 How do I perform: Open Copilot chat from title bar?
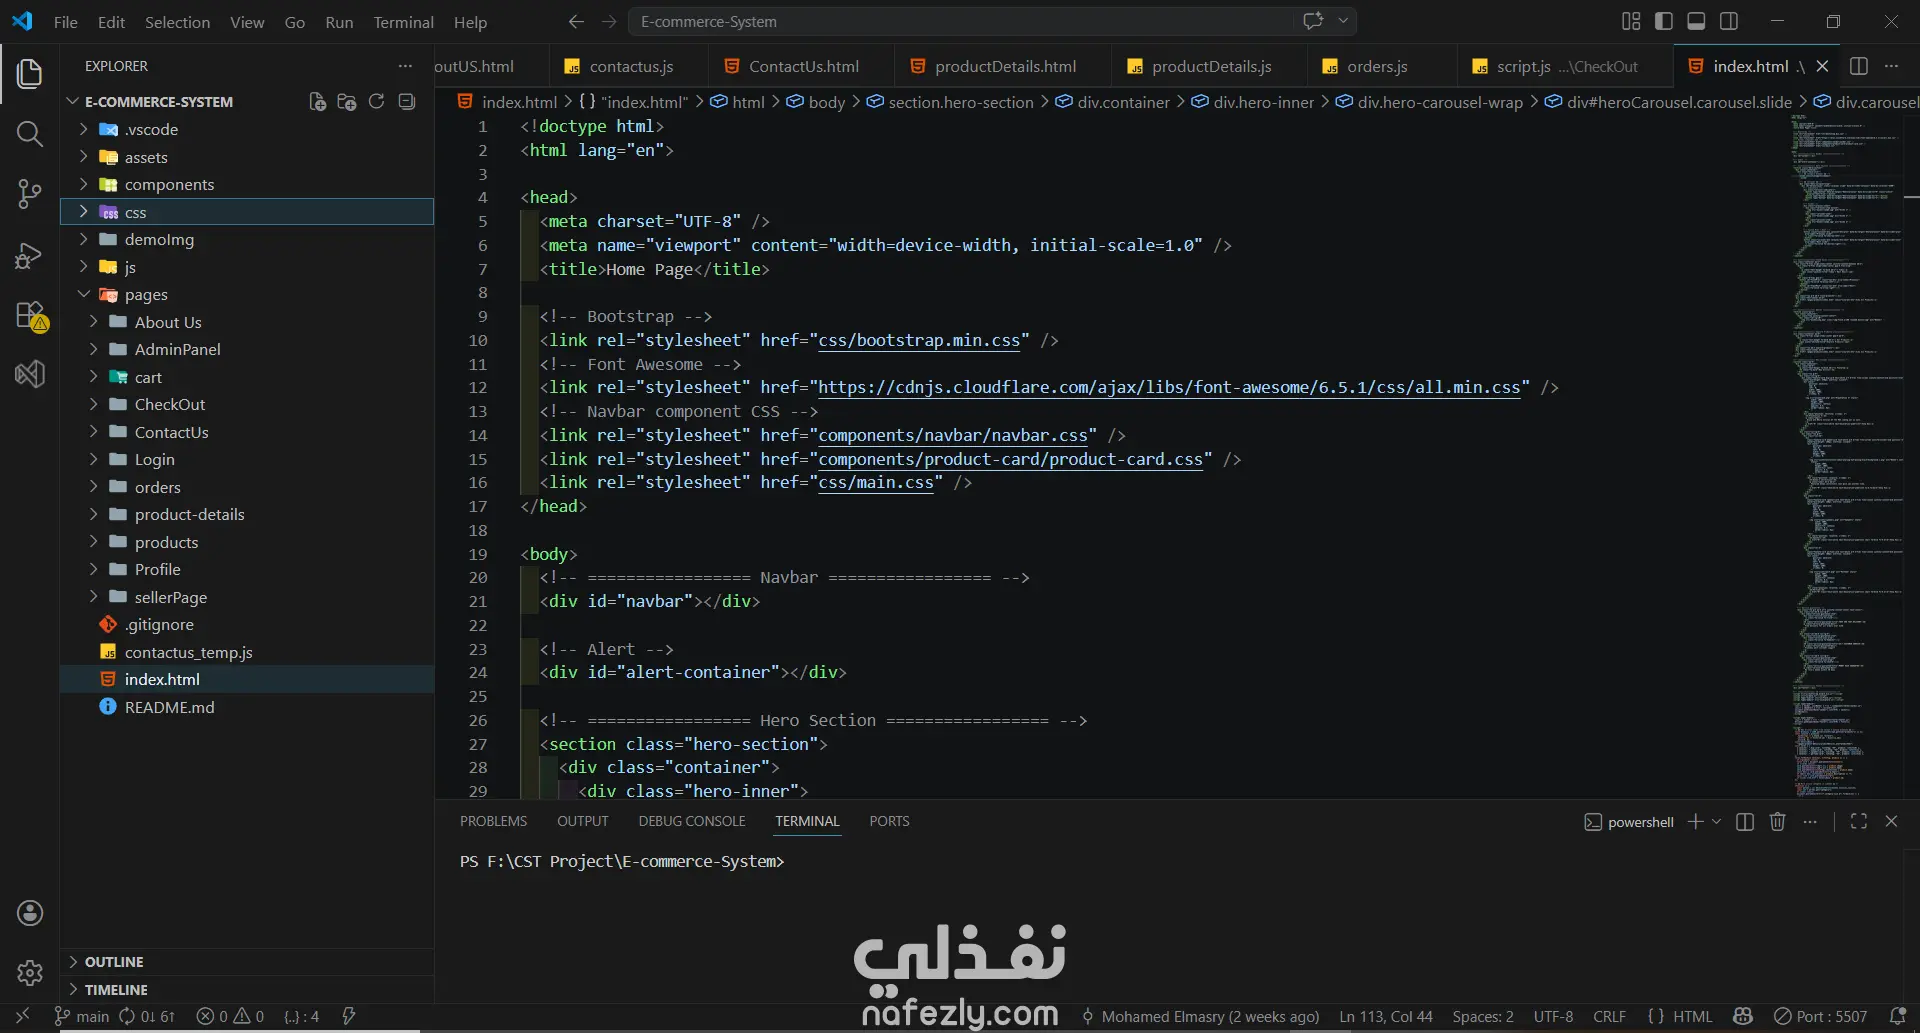[x=1313, y=21]
